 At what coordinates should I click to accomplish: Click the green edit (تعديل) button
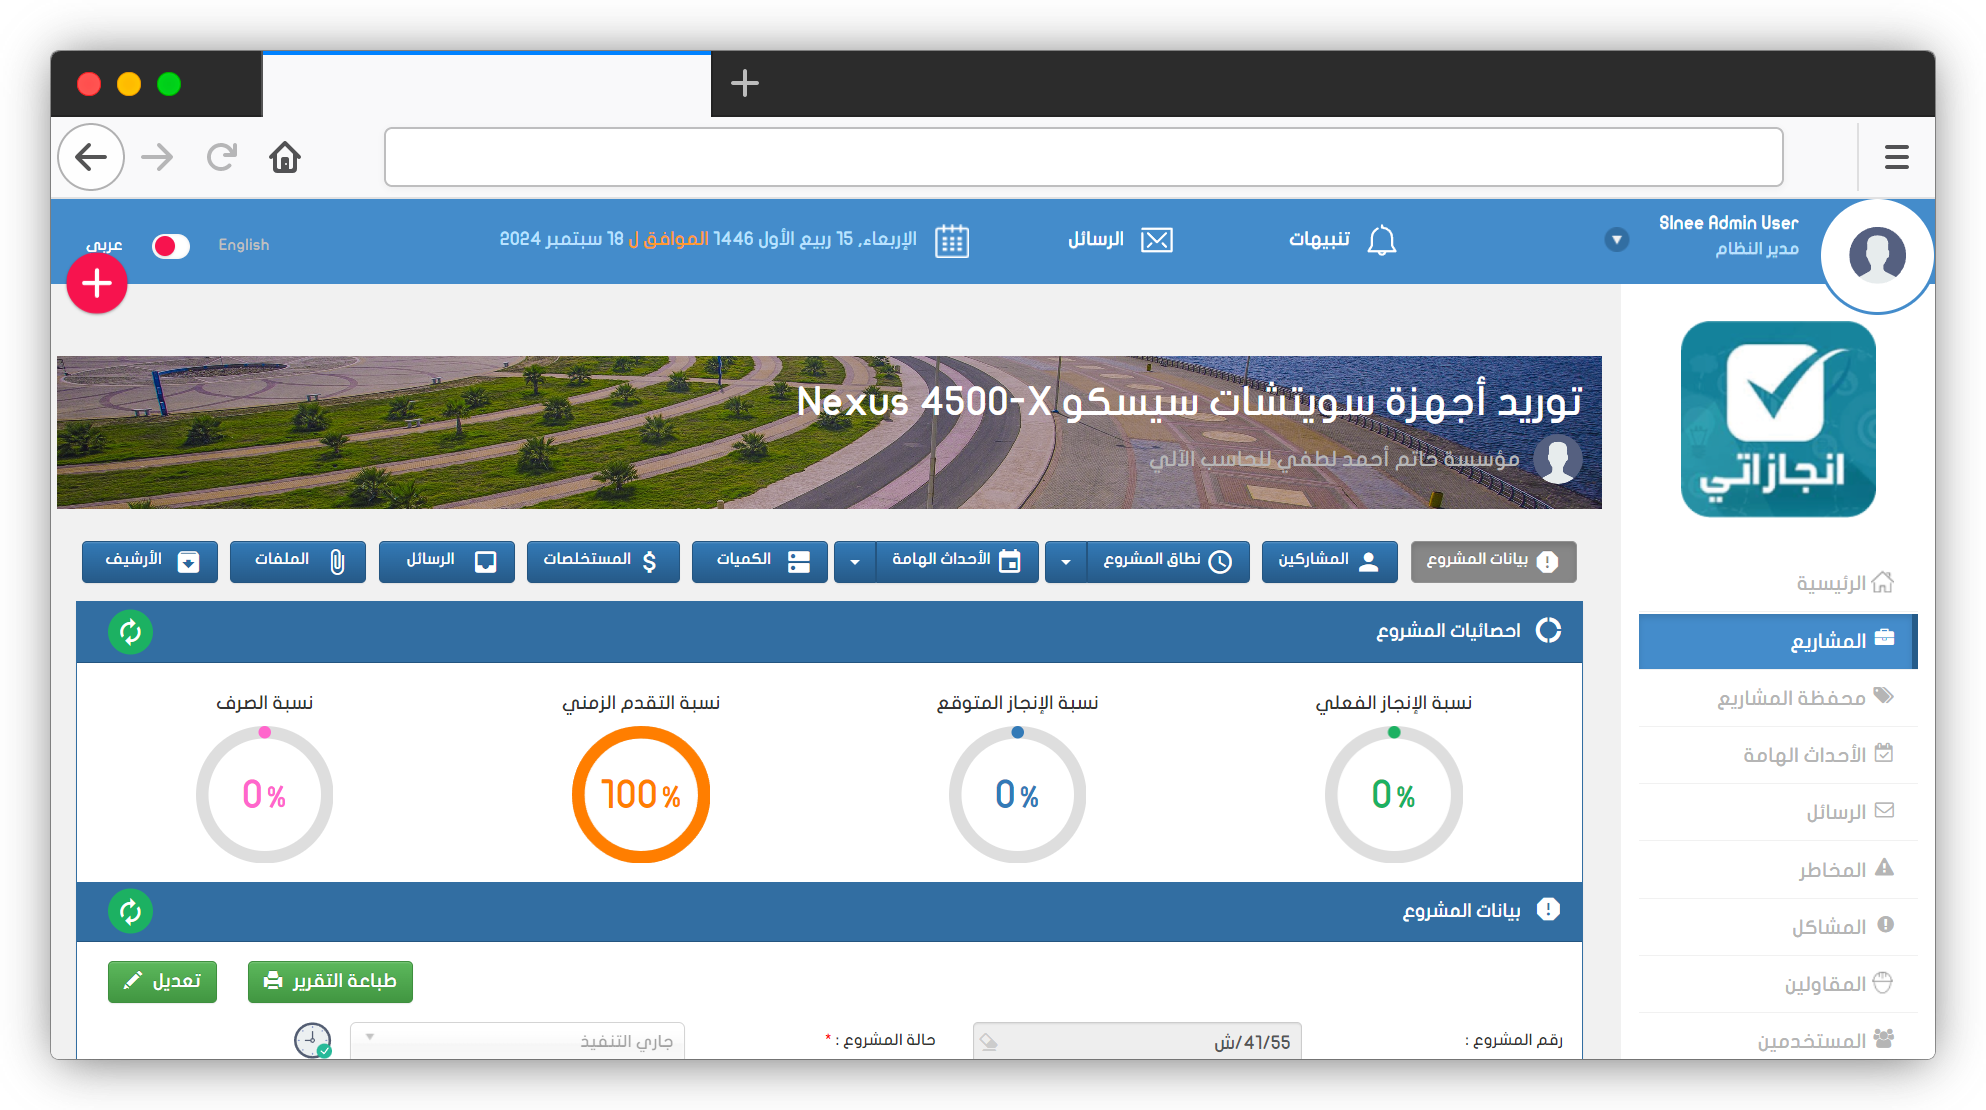163,981
